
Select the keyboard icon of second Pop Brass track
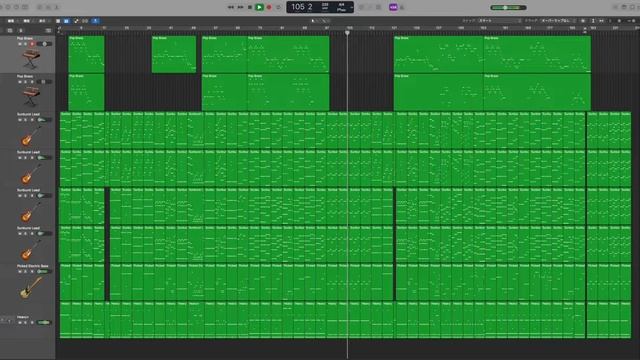point(31,97)
